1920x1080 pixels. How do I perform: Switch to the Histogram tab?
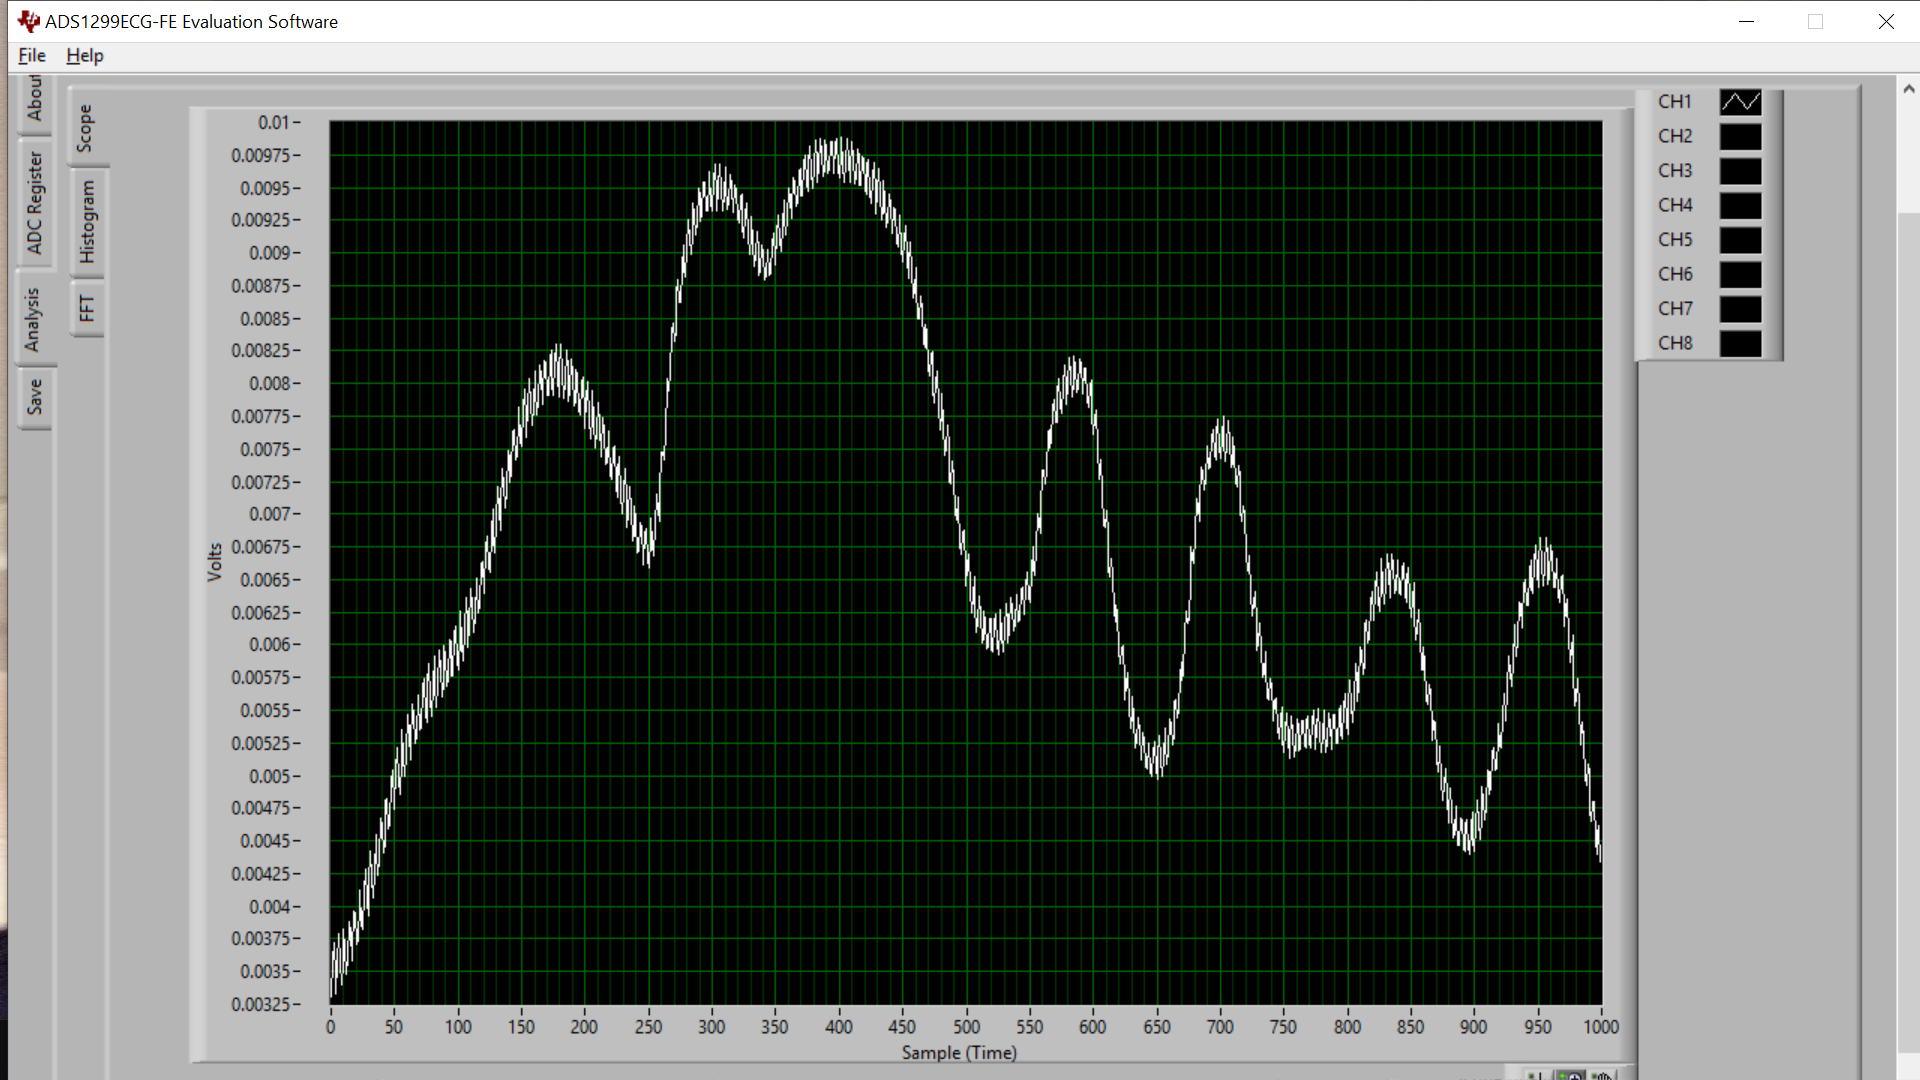pos(87,222)
